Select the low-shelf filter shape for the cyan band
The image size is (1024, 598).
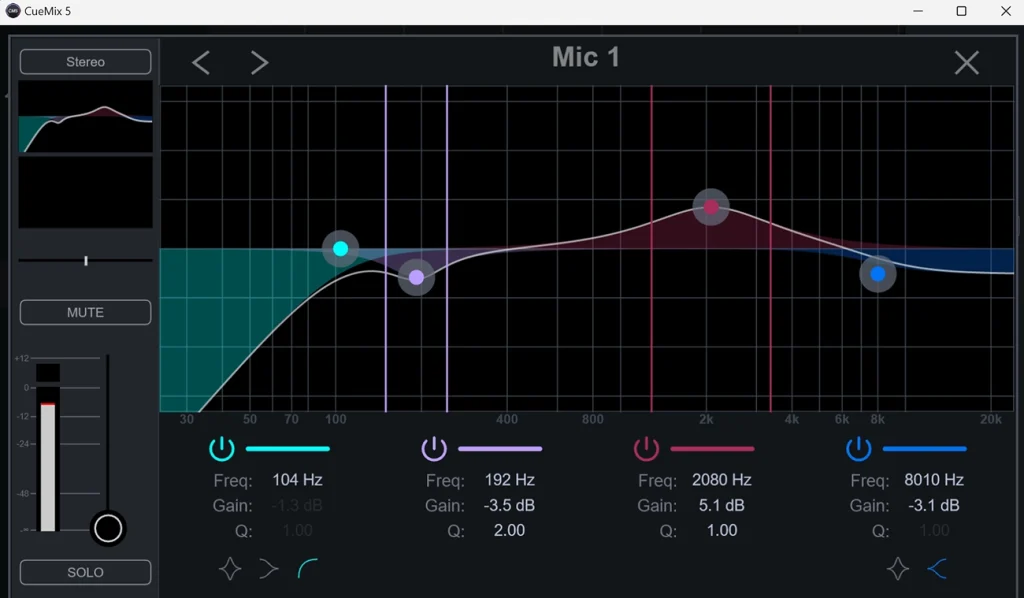268,569
